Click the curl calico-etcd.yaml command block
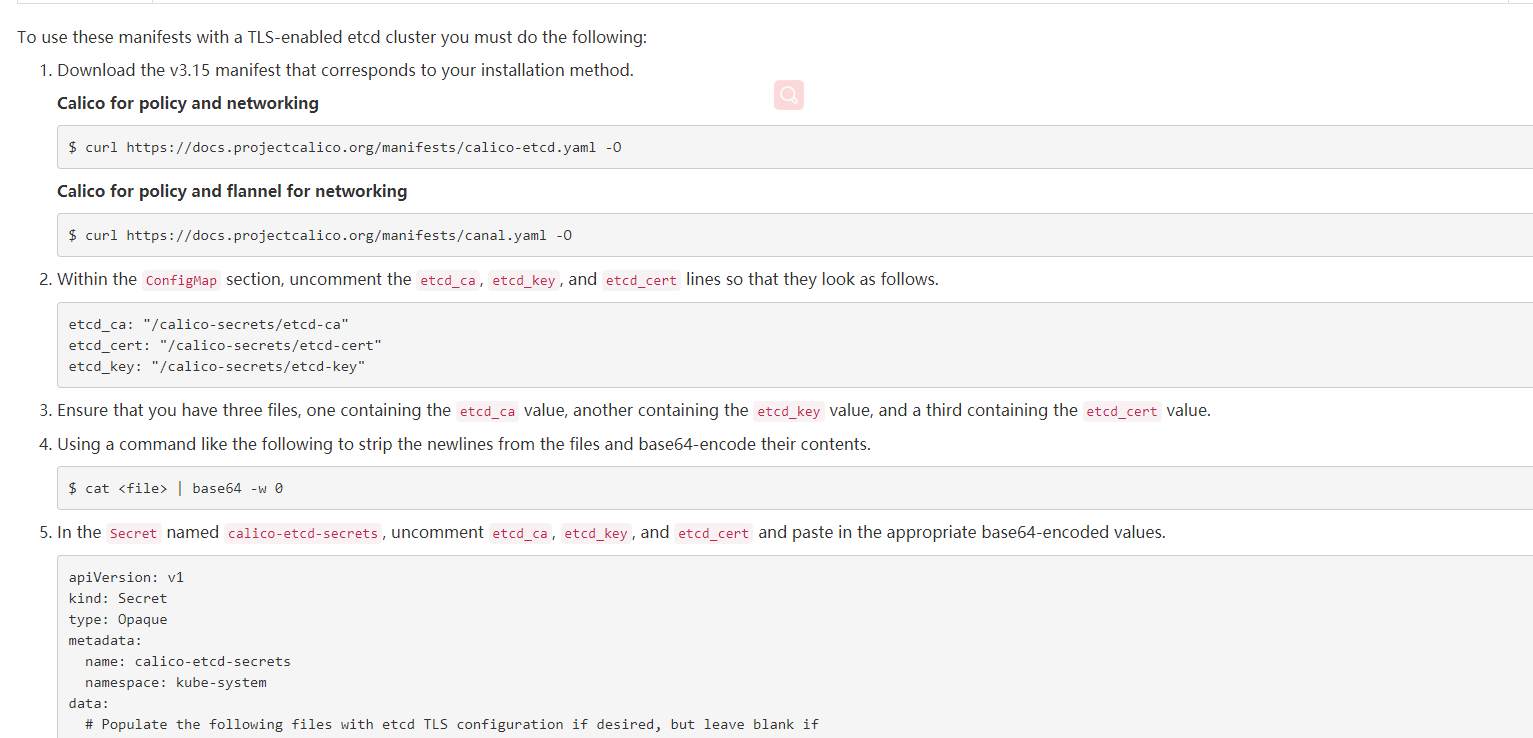The height and width of the screenshot is (738, 1533). (345, 147)
